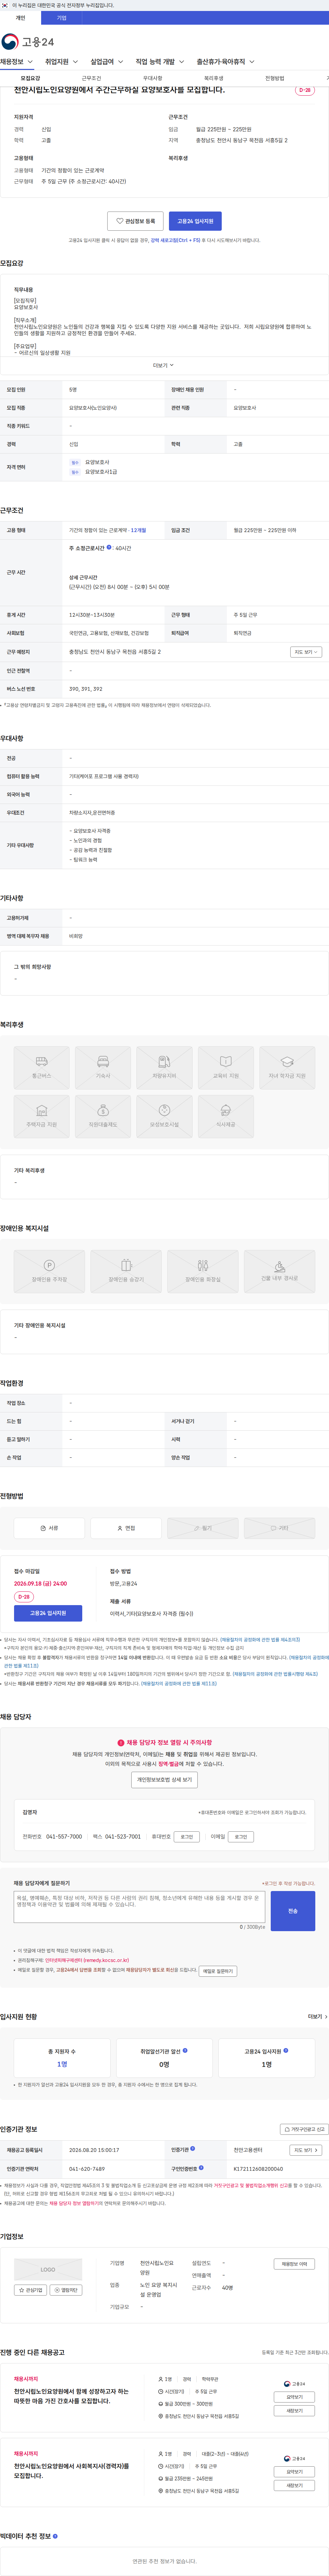The width and height of the screenshot is (329, 2576).
Task: Jump to the 모집요강 section tab
Action: tap(30, 78)
